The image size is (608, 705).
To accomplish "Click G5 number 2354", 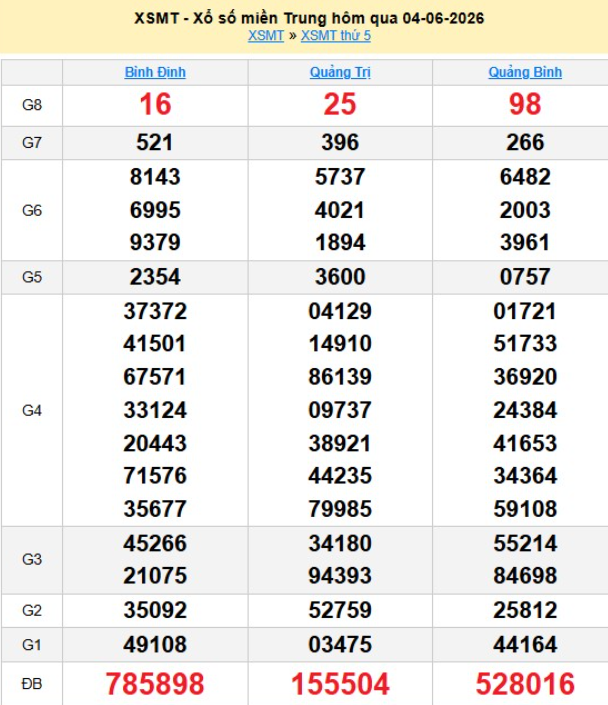I will point(155,277).
